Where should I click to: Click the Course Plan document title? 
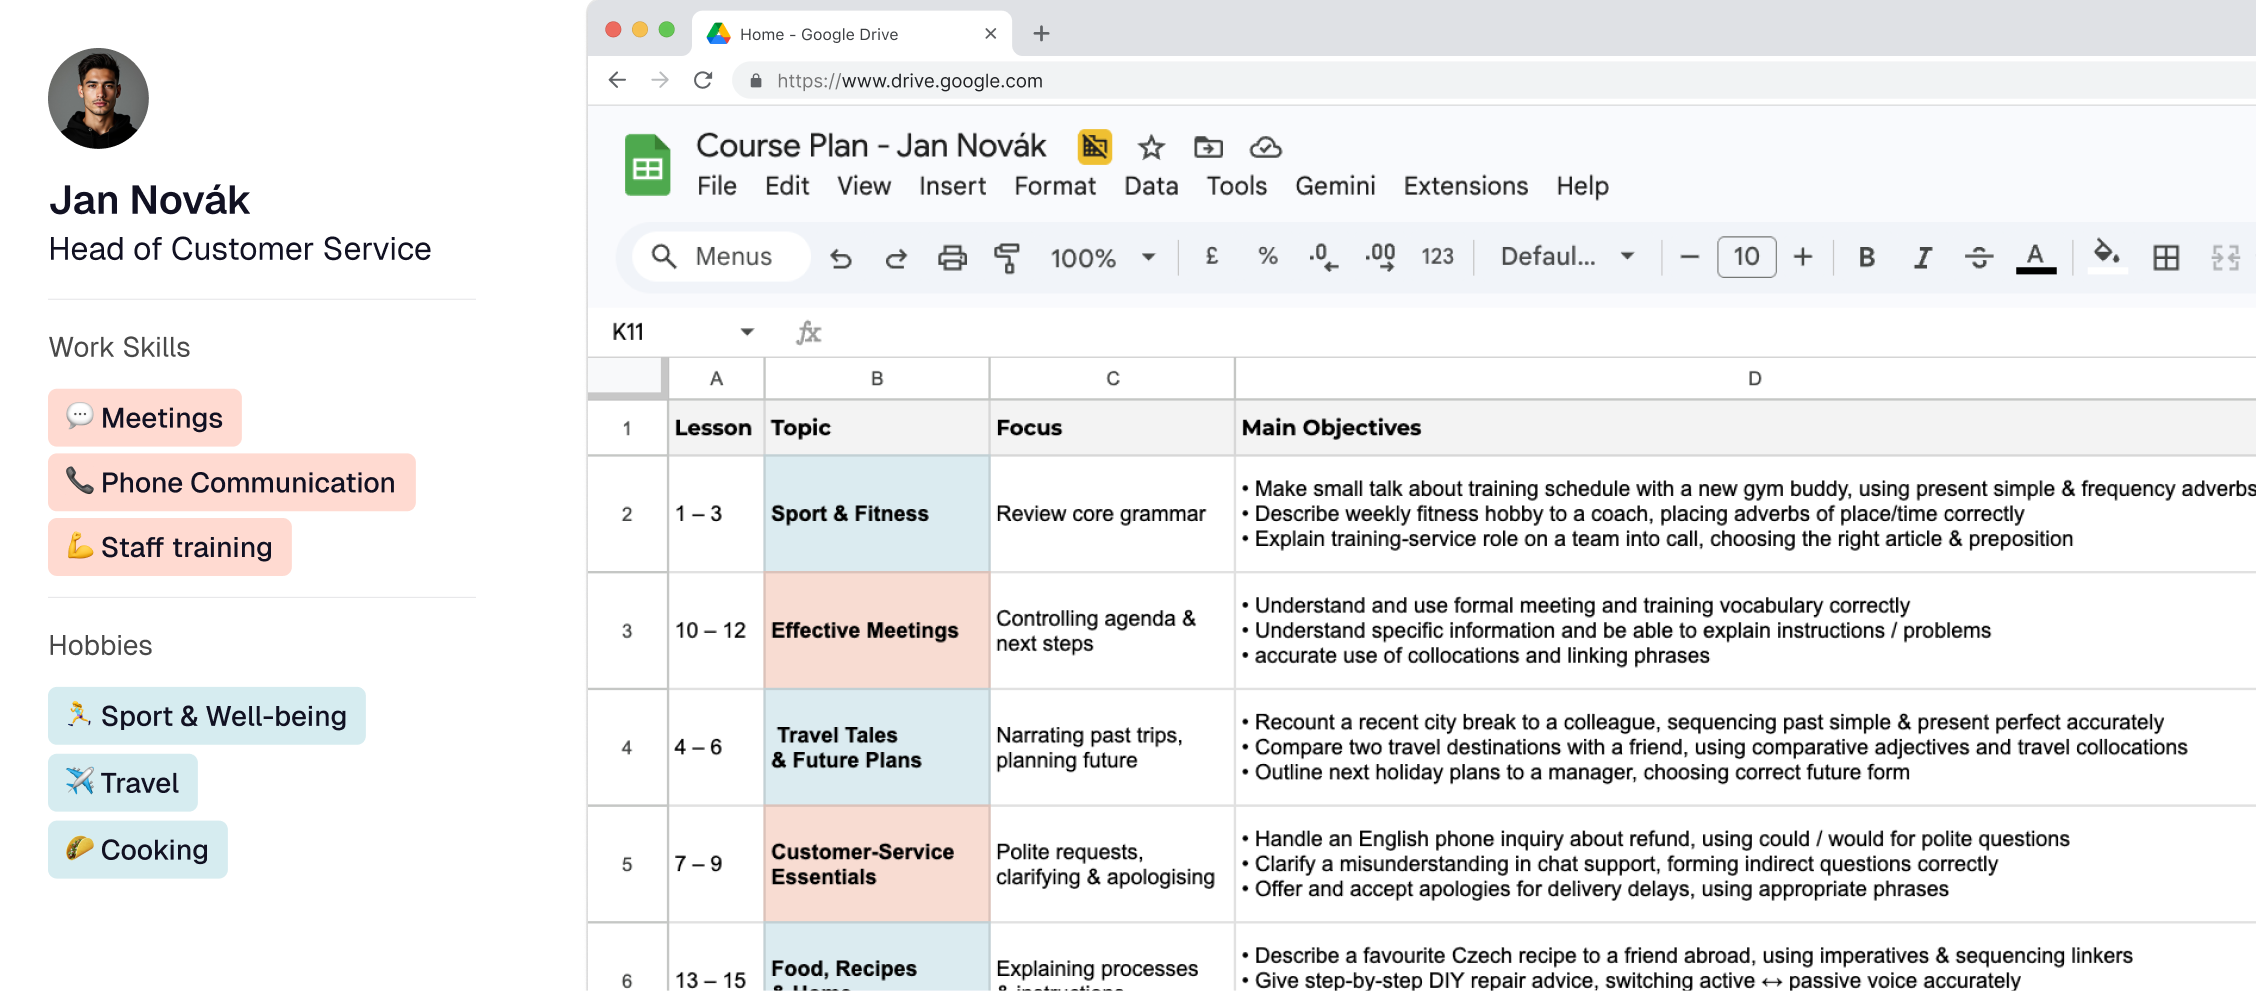pos(870,146)
